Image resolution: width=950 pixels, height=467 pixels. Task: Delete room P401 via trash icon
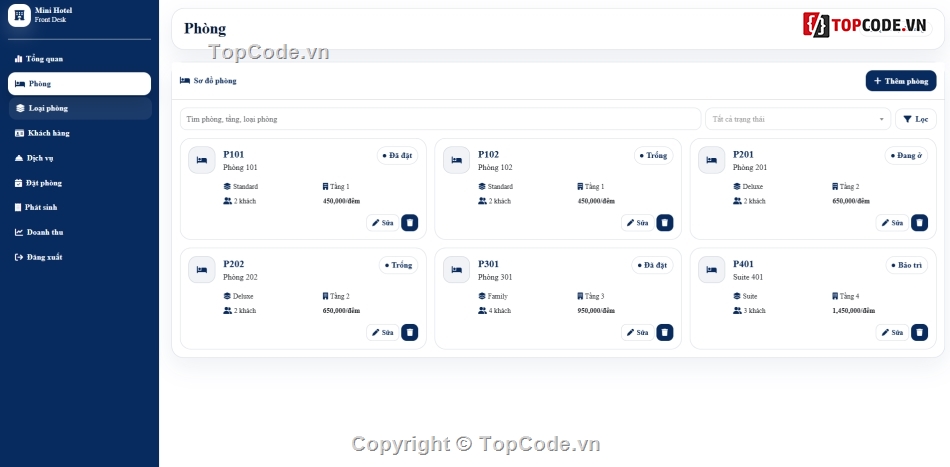(x=920, y=333)
